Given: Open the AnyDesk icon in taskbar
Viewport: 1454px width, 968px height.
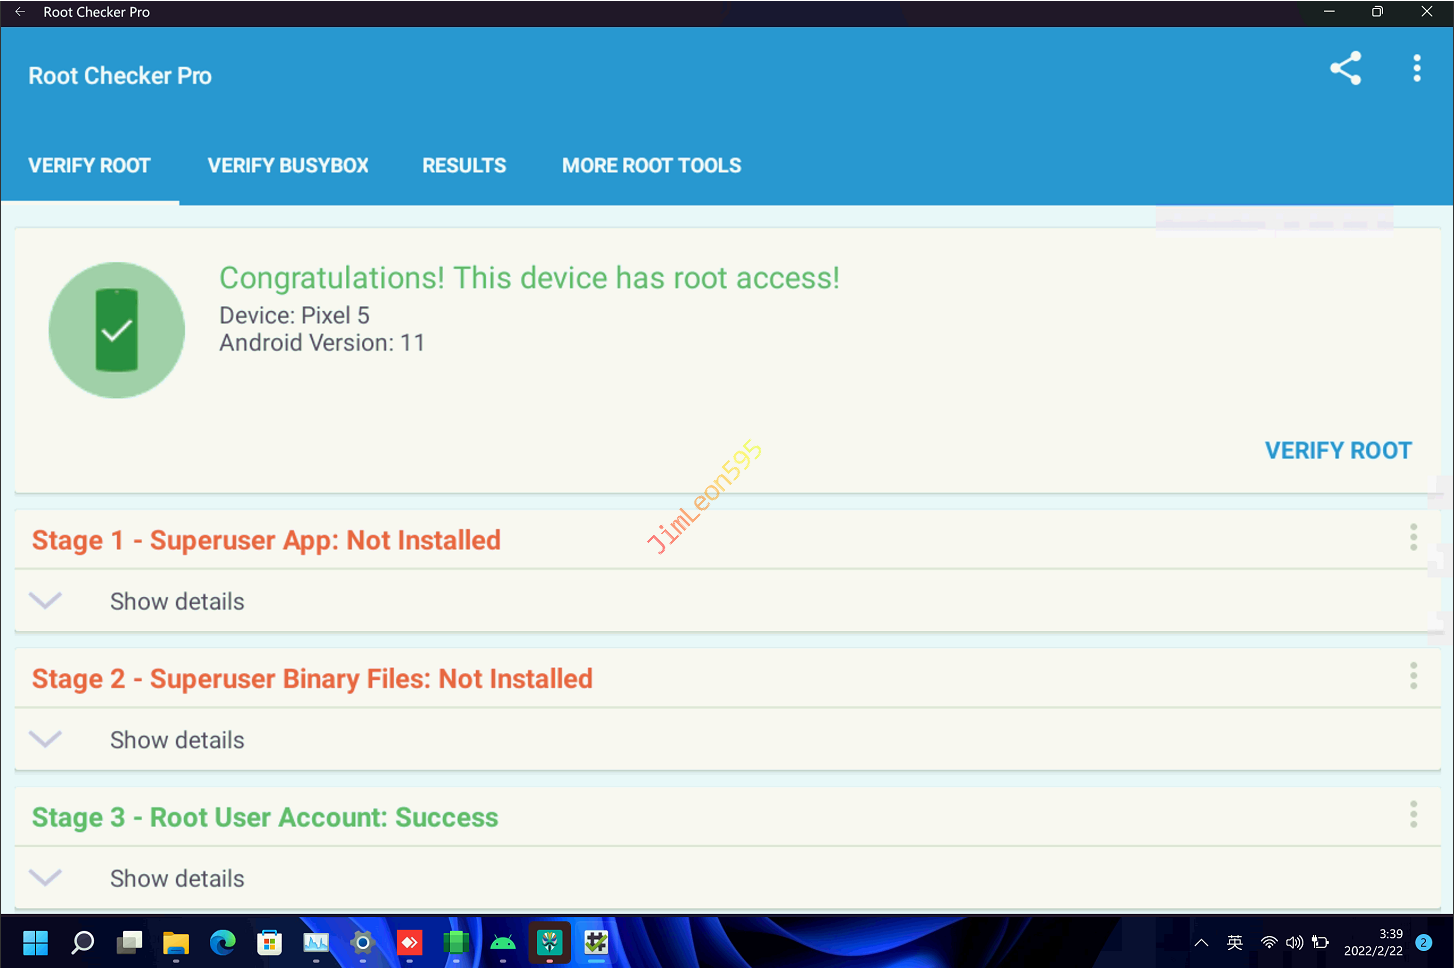Looking at the screenshot, I should [409, 942].
